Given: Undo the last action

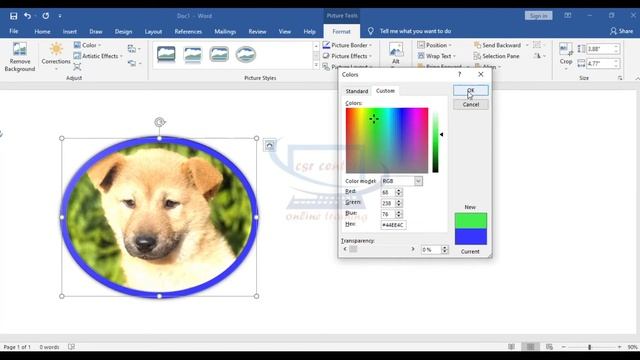Looking at the screenshot, I should [27, 16].
